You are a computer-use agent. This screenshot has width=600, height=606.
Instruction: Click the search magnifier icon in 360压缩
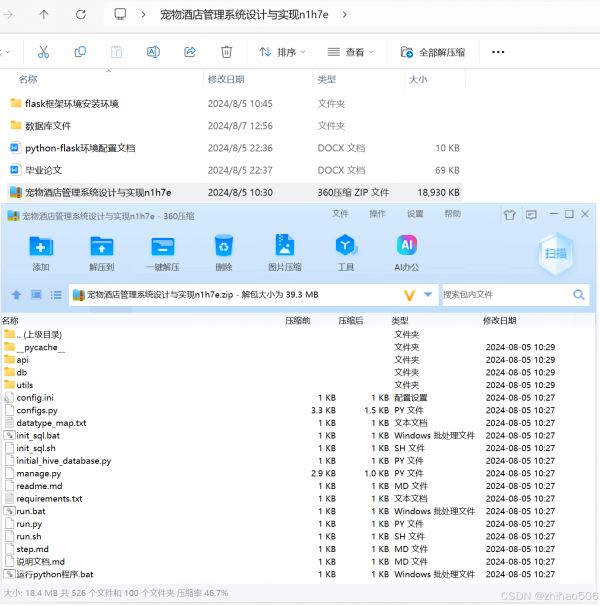point(579,295)
